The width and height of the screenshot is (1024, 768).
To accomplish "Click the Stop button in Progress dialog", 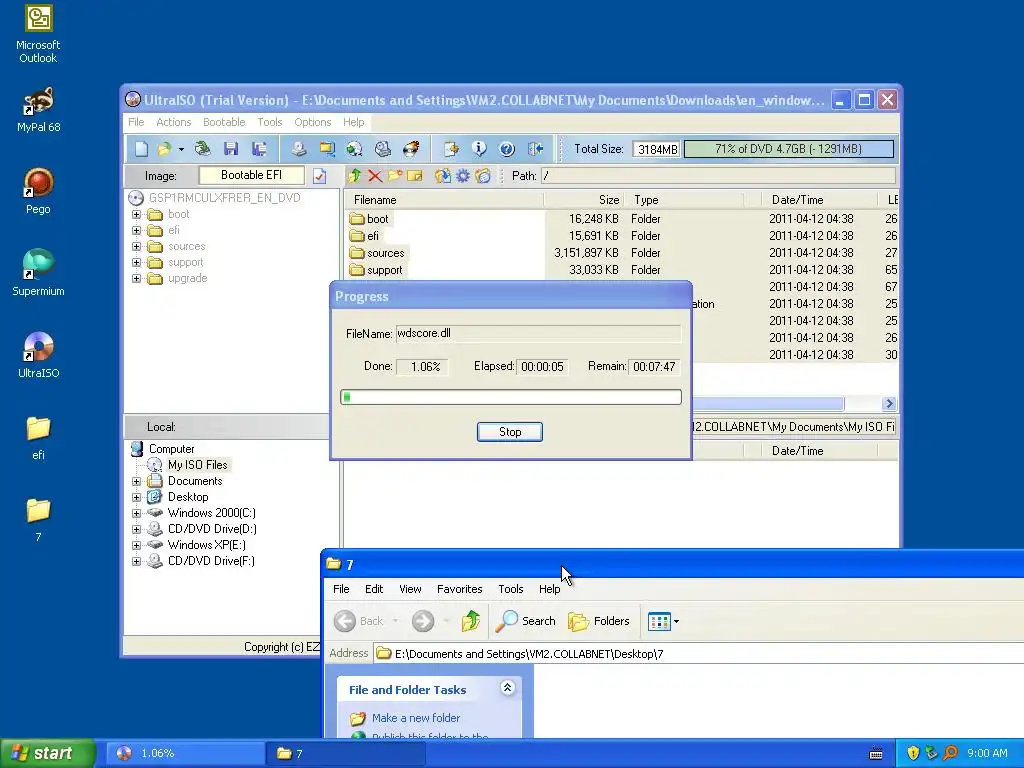I will coord(509,432).
